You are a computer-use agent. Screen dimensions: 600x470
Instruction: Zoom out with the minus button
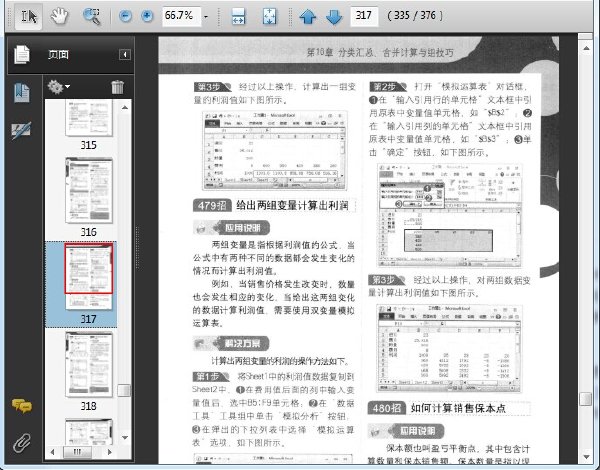125,16
